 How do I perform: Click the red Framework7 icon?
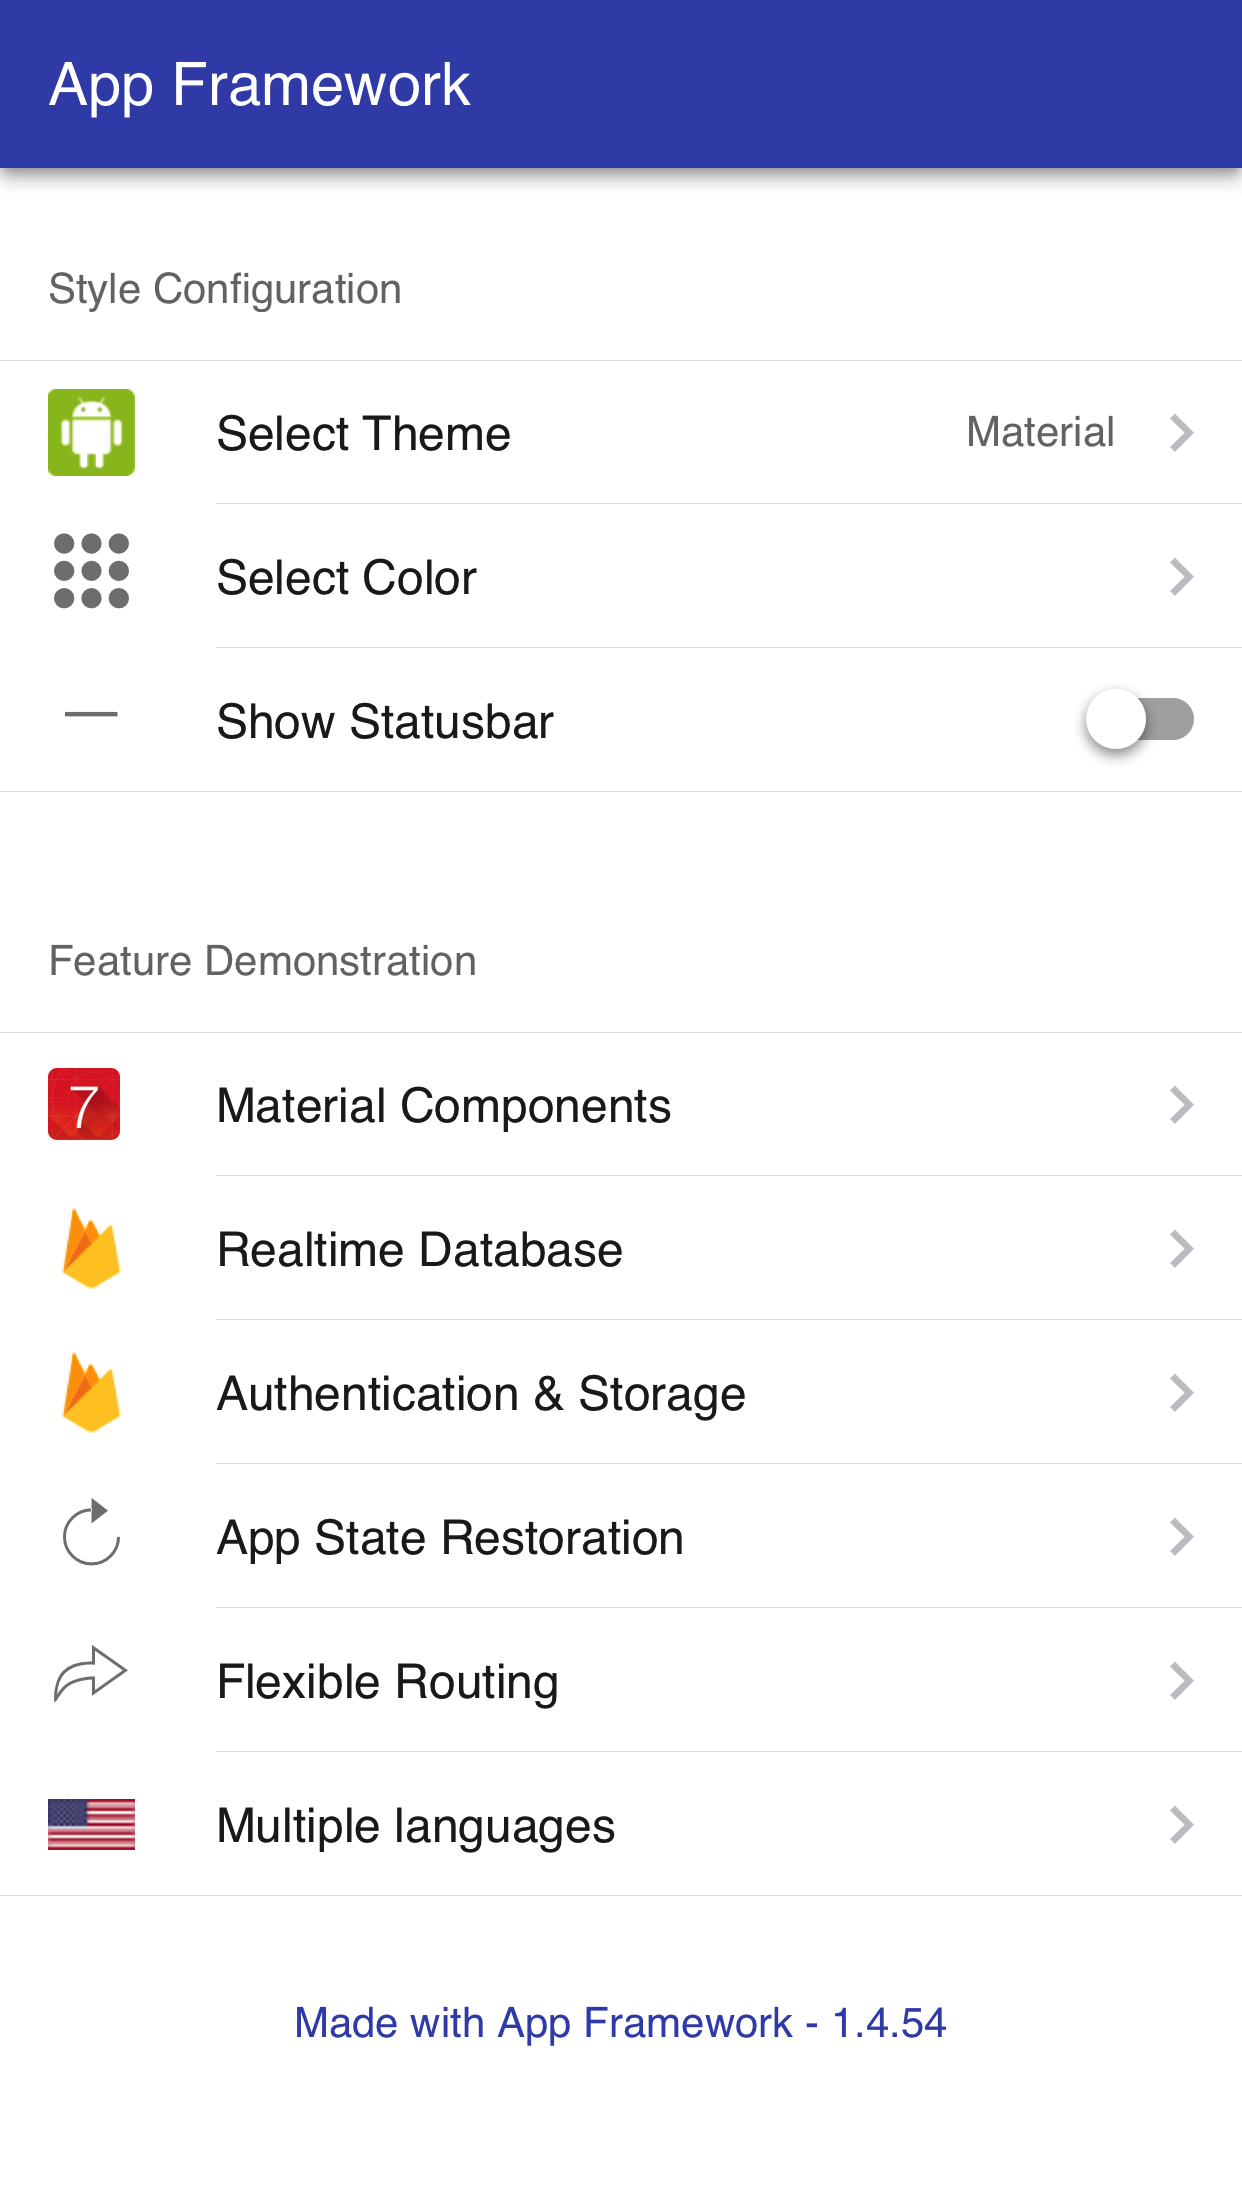pos(84,1104)
